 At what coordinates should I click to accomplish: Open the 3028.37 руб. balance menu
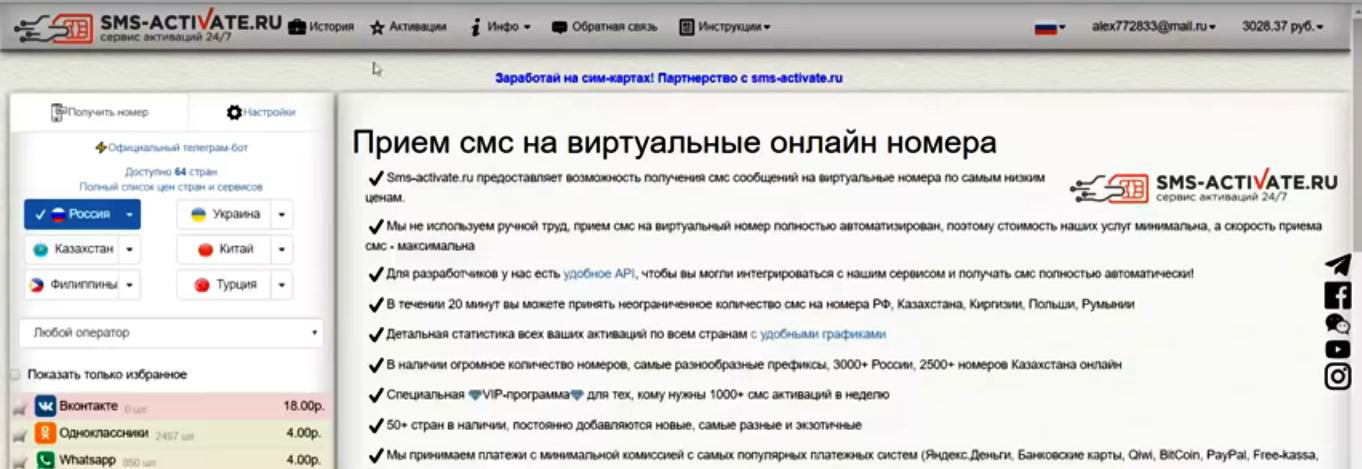pos(1282,27)
